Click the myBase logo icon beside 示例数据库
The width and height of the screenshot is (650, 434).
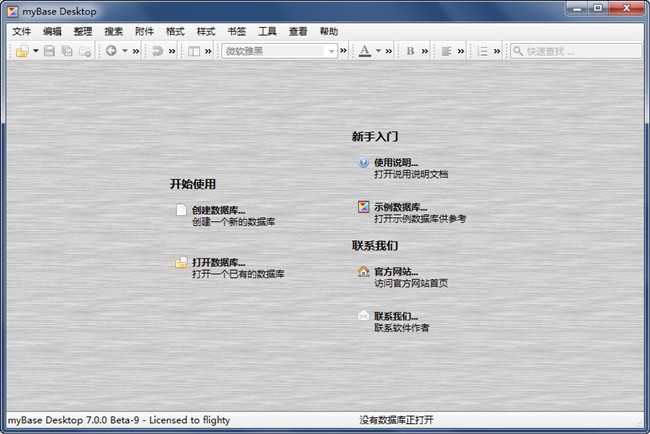pyautogui.click(x=364, y=206)
